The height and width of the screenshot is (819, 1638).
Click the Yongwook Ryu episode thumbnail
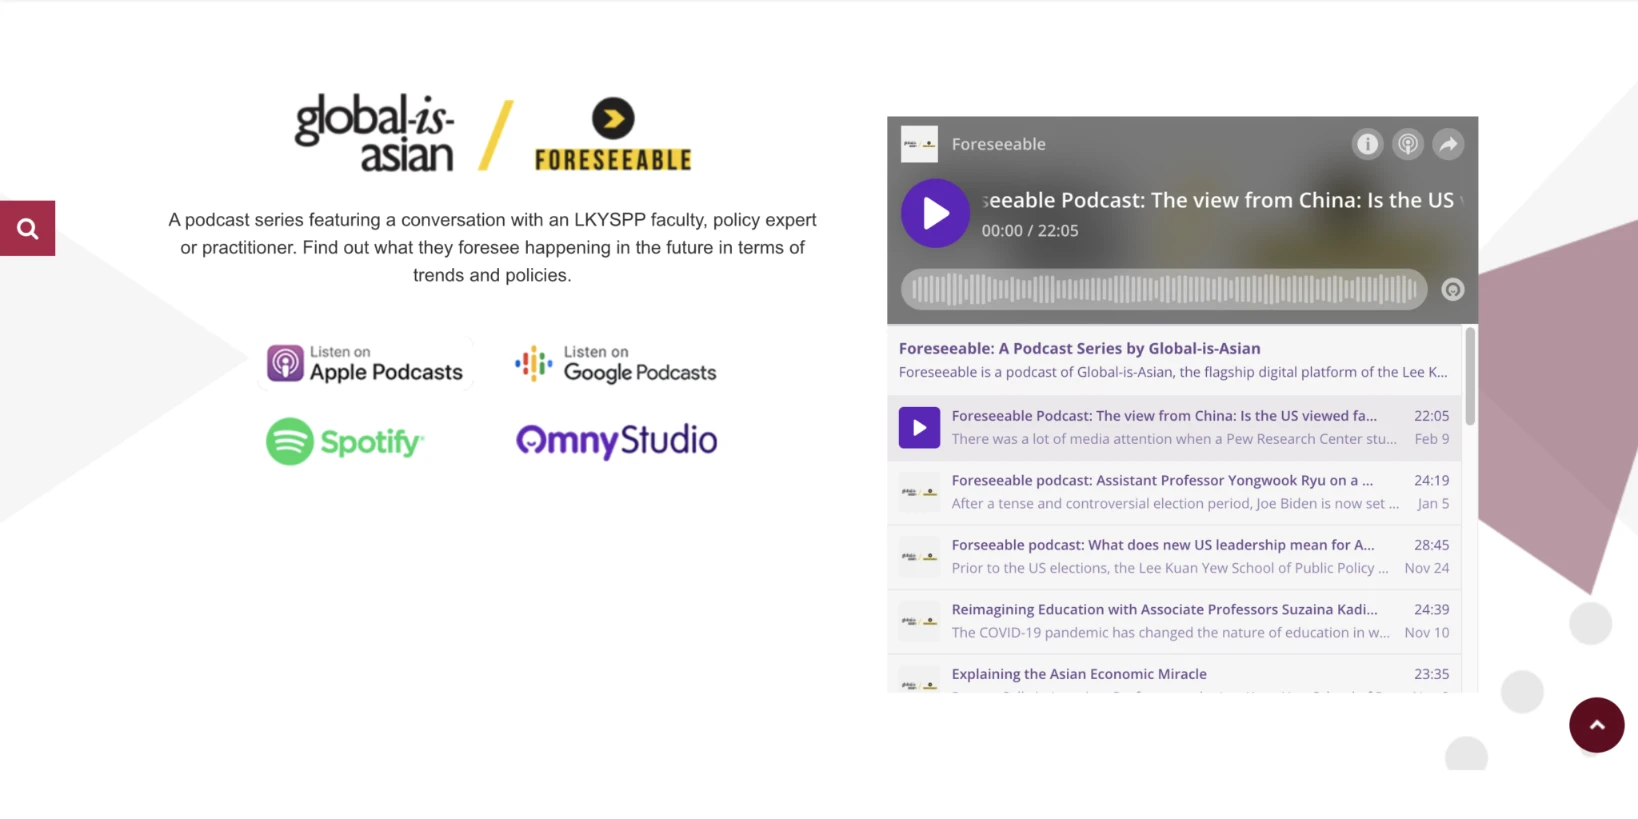(x=919, y=492)
